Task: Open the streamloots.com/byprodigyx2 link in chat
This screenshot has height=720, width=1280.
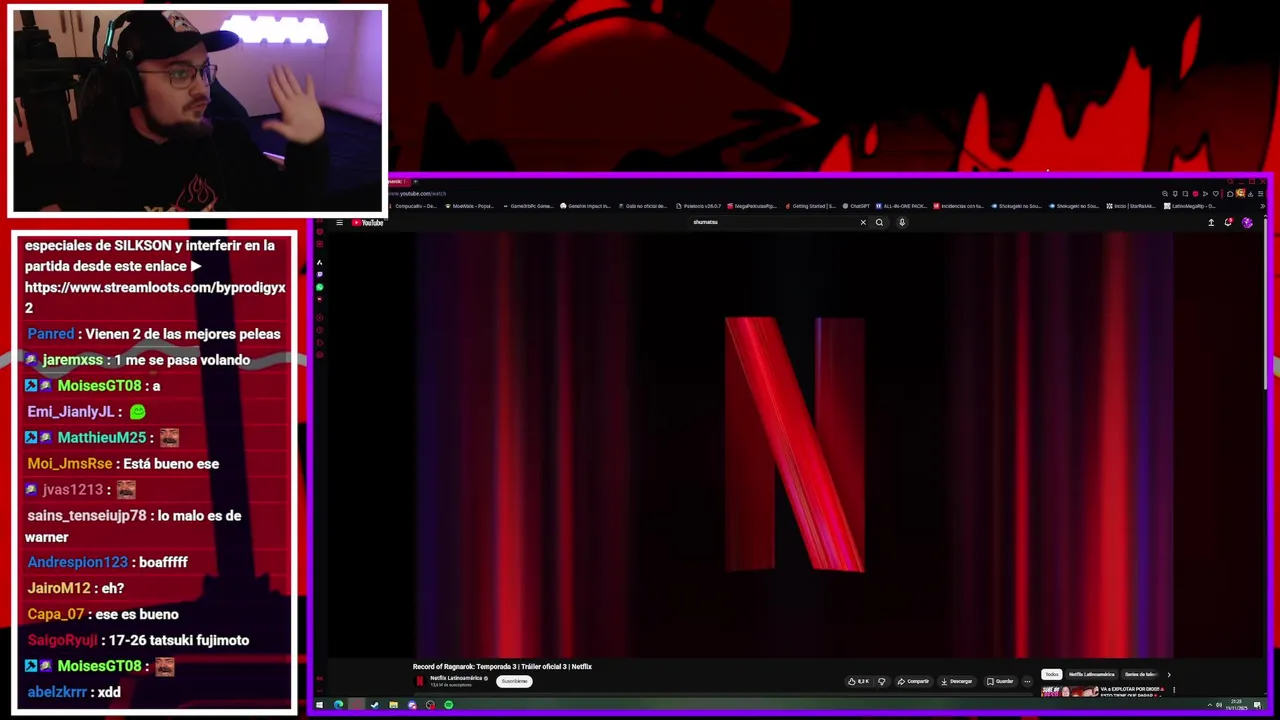Action: click(x=155, y=297)
